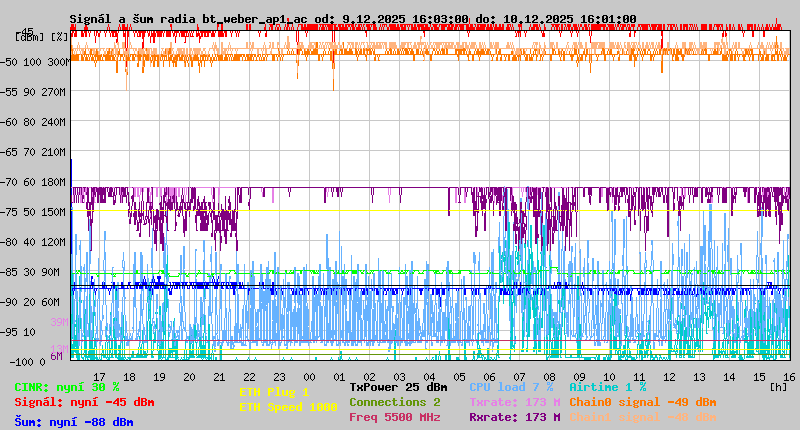Select the Freq 5500 MHz label
The image size is (800, 430).
(x=394, y=417)
